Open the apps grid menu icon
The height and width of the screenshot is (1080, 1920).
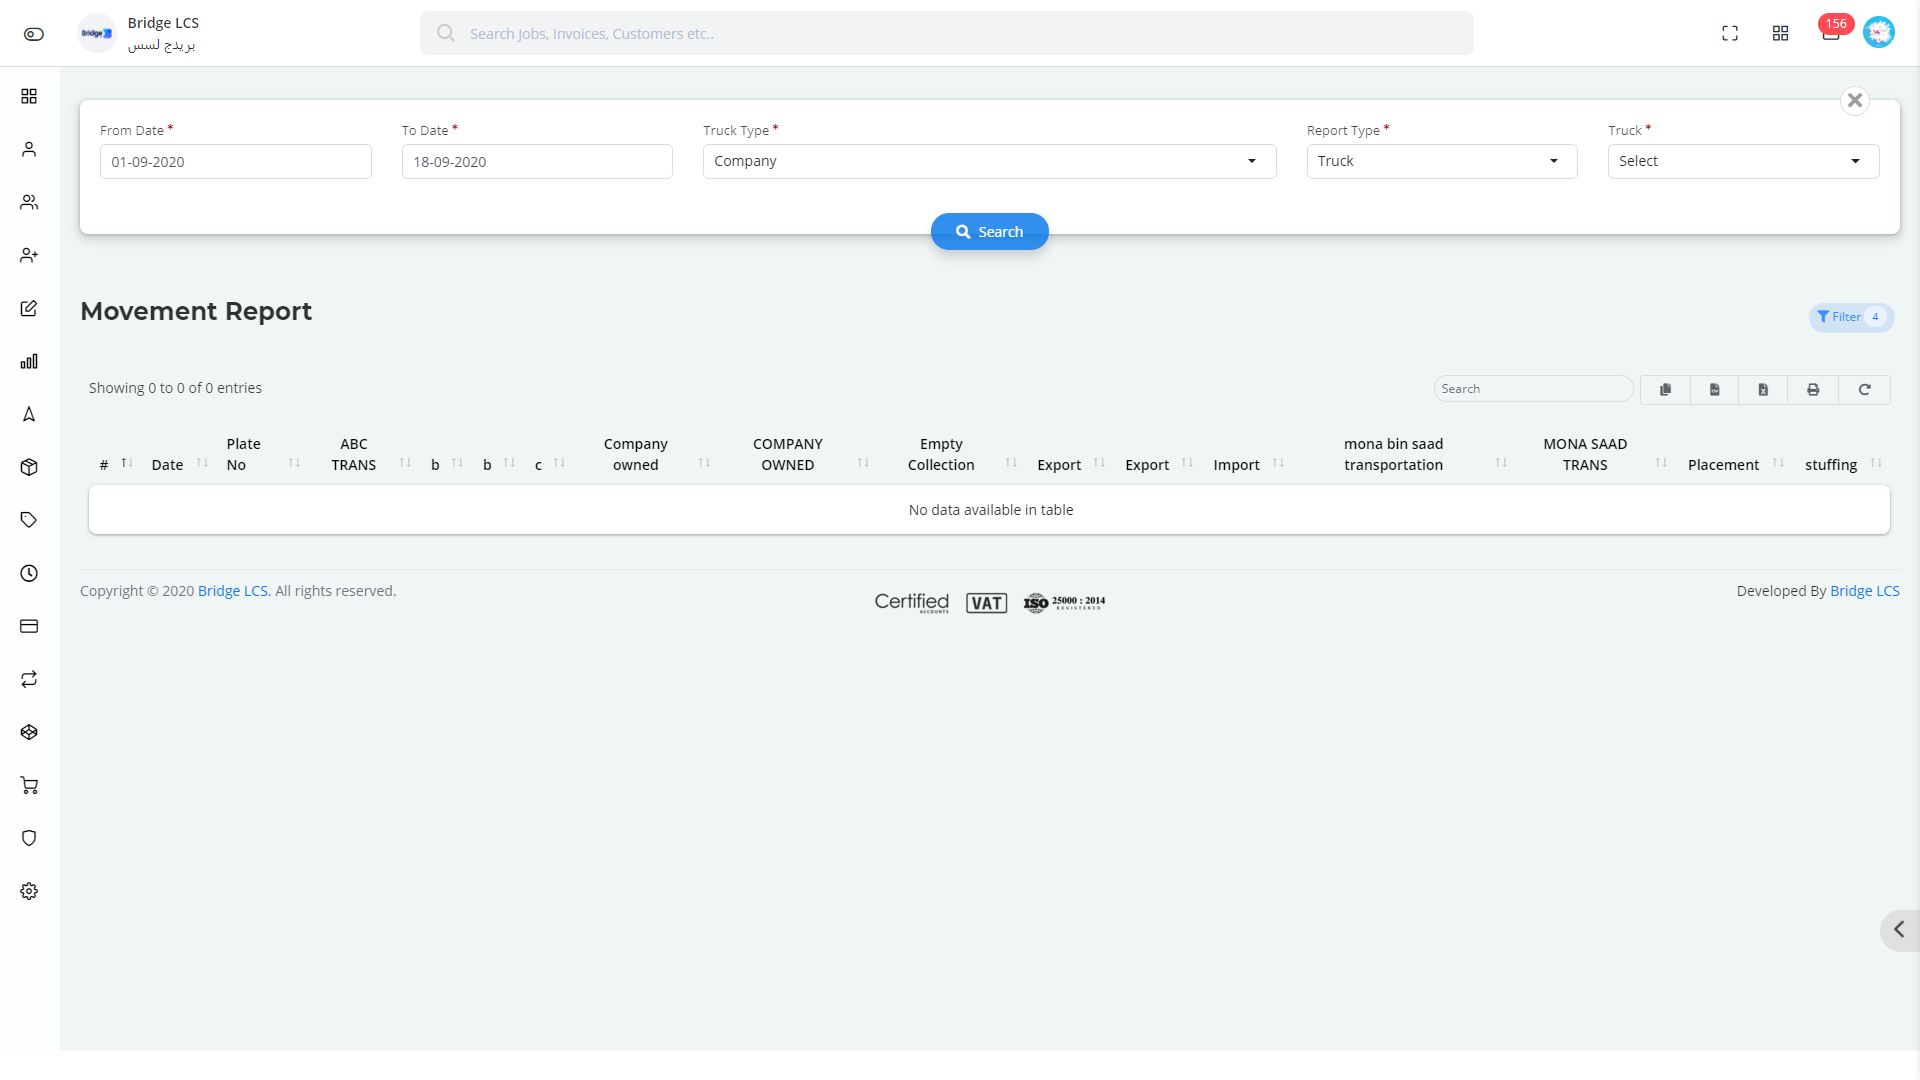(x=1780, y=33)
